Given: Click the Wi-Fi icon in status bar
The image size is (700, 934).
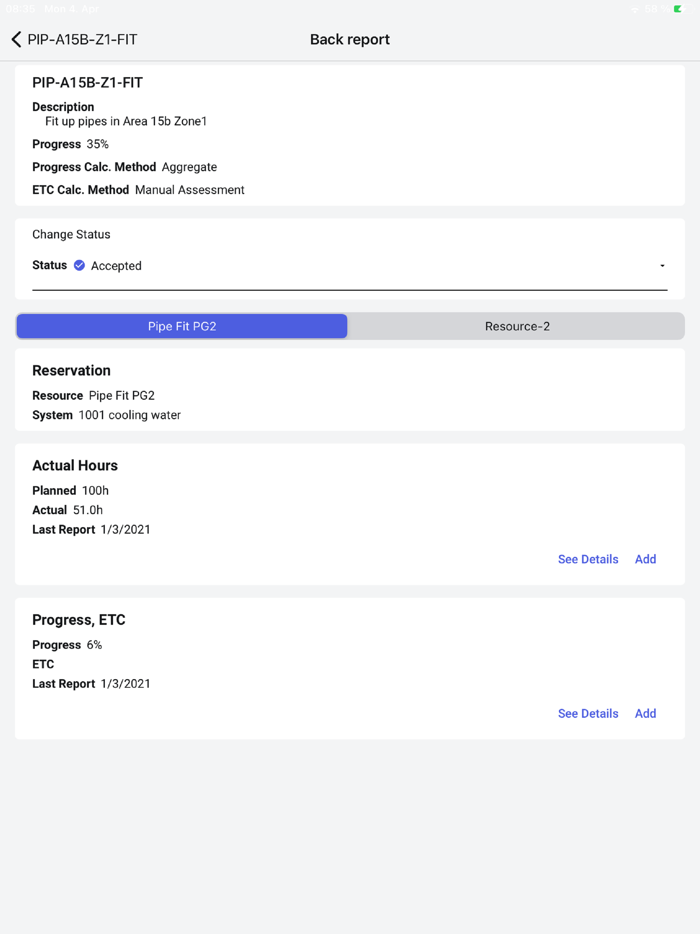Looking at the screenshot, I should [634, 9].
